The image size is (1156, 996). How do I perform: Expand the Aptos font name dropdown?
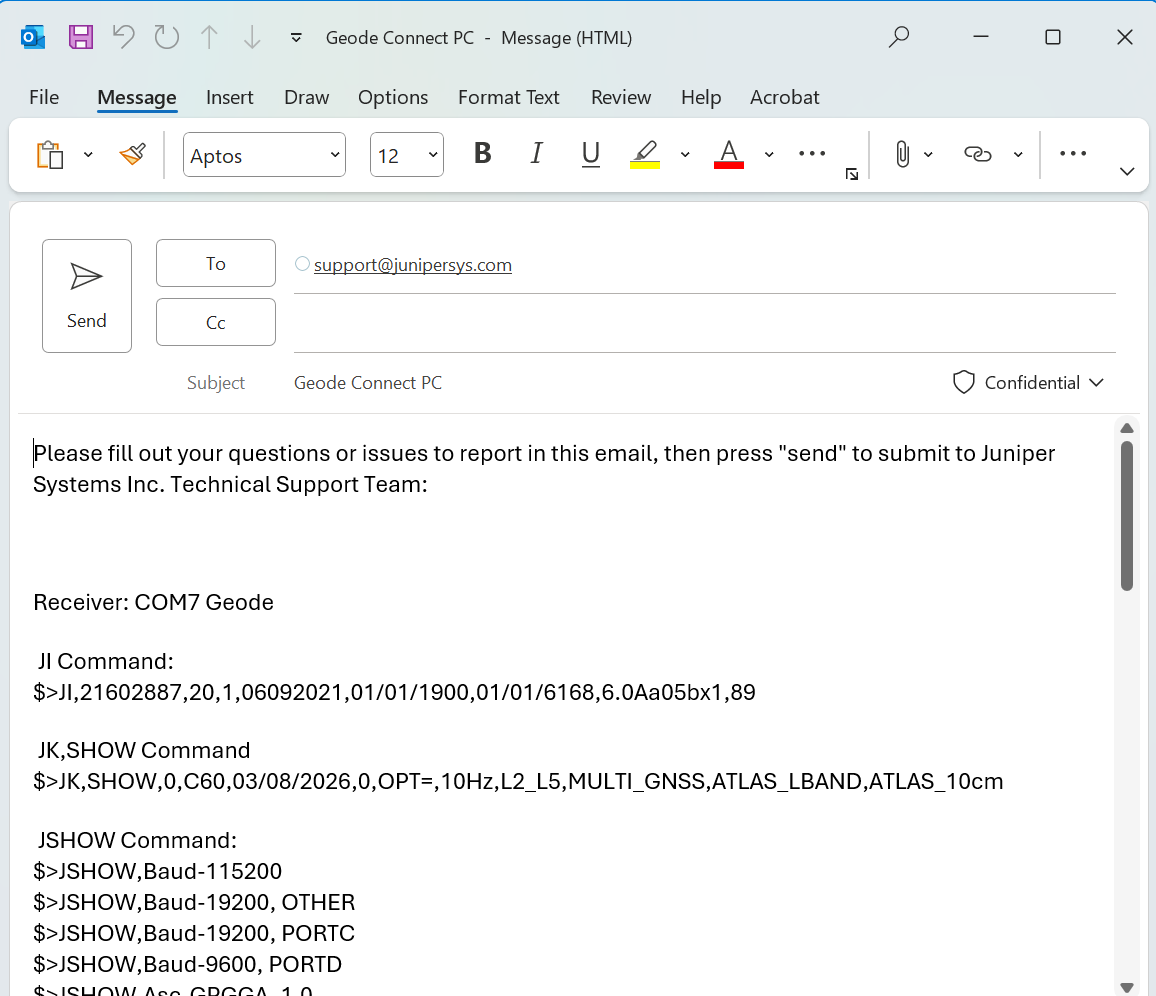click(x=335, y=155)
